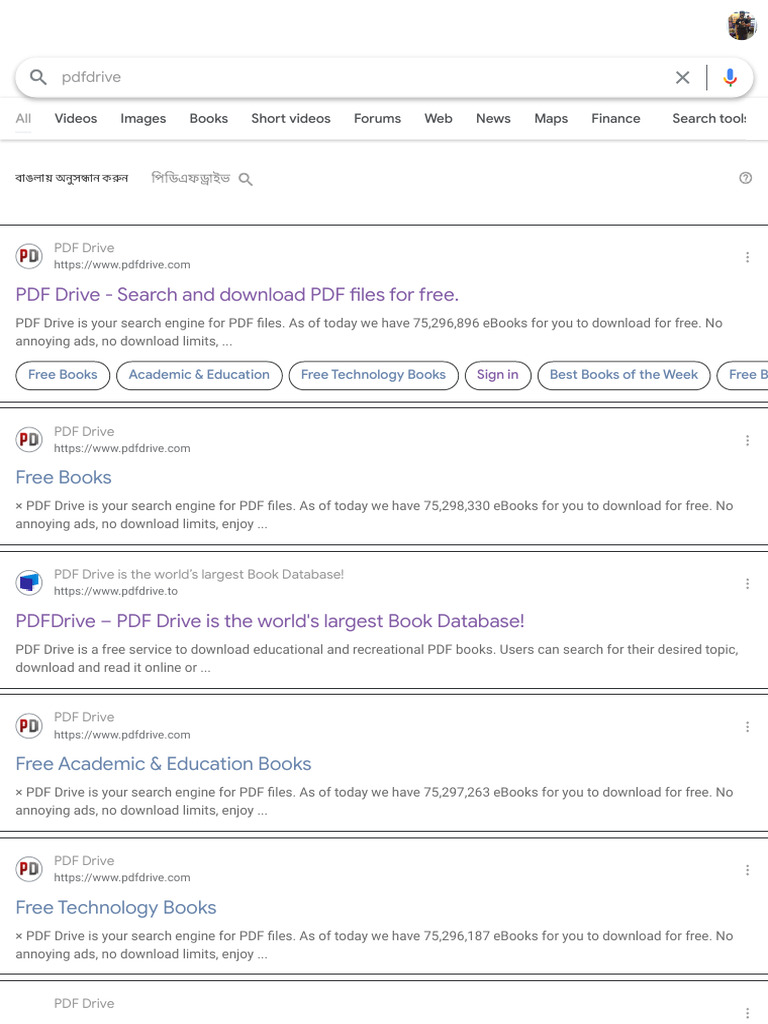Switch to the Videos tab
Screen dimensions: 768x1024
pos(76,118)
